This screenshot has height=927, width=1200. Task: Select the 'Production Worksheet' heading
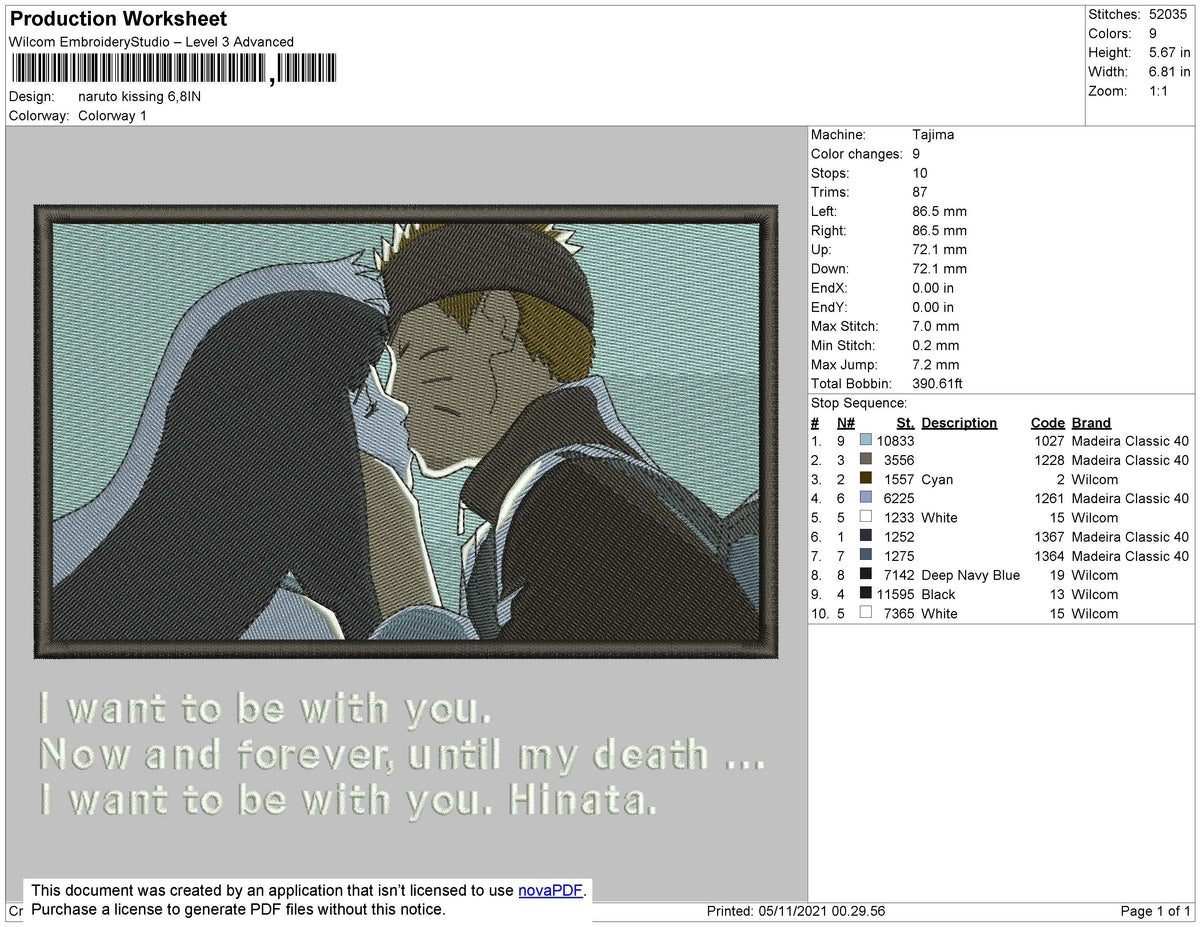(118, 19)
